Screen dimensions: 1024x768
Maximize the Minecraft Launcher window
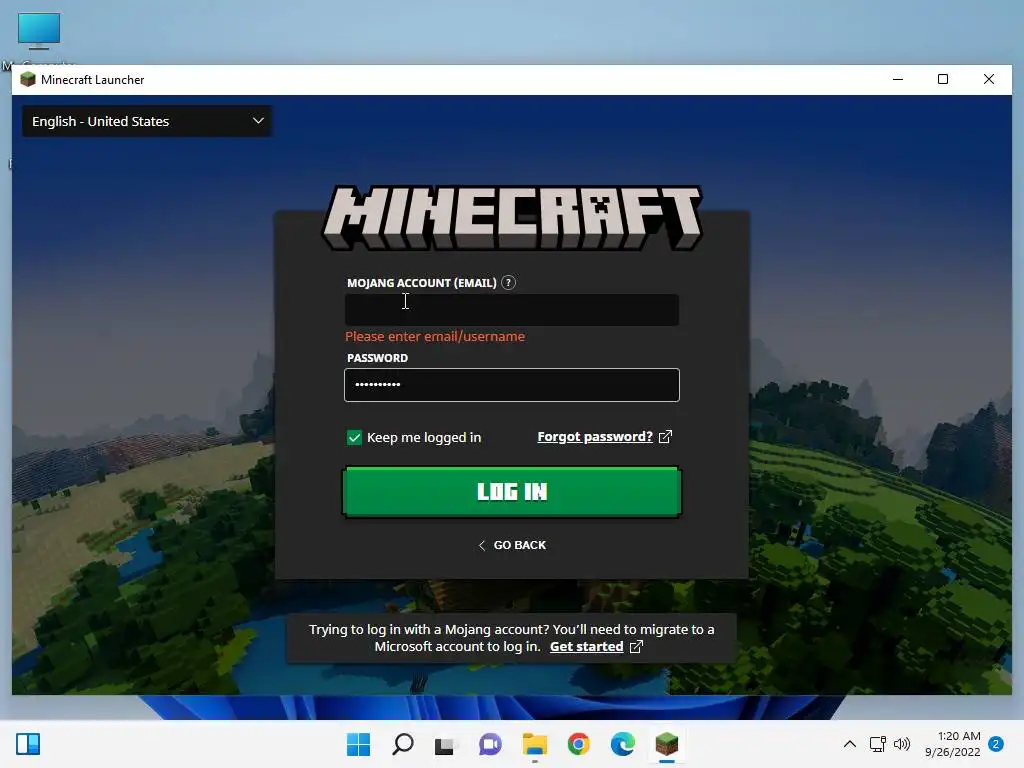943,80
